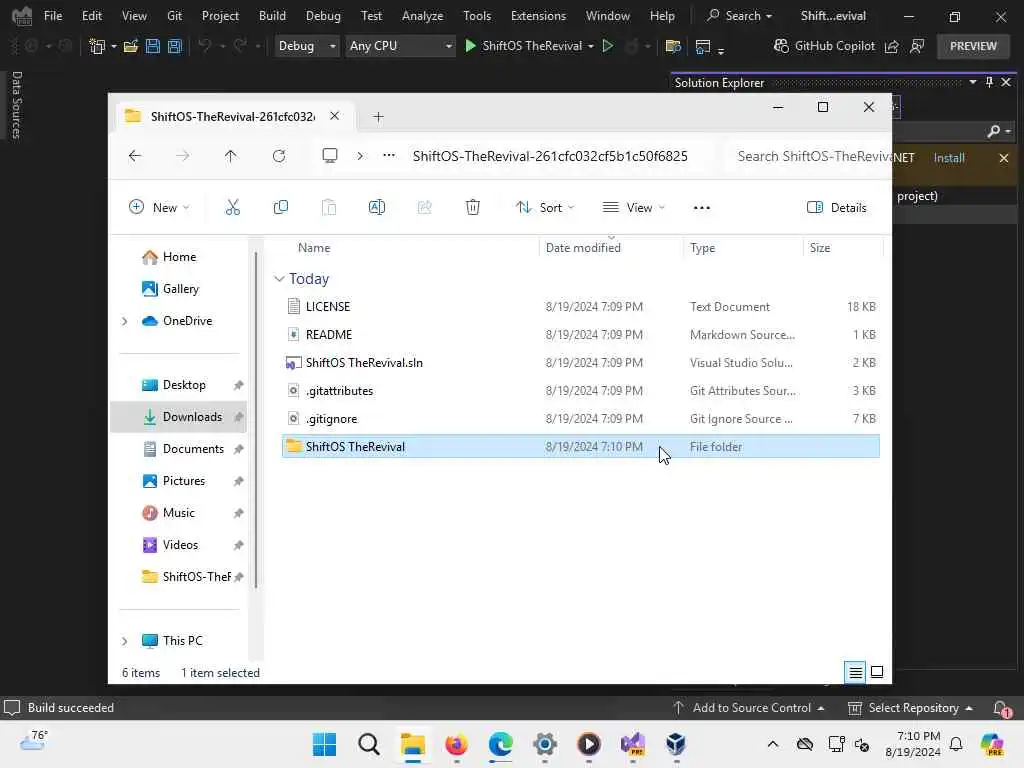Click Select Repository in status bar
This screenshot has width=1024, height=768.
[910, 708]
